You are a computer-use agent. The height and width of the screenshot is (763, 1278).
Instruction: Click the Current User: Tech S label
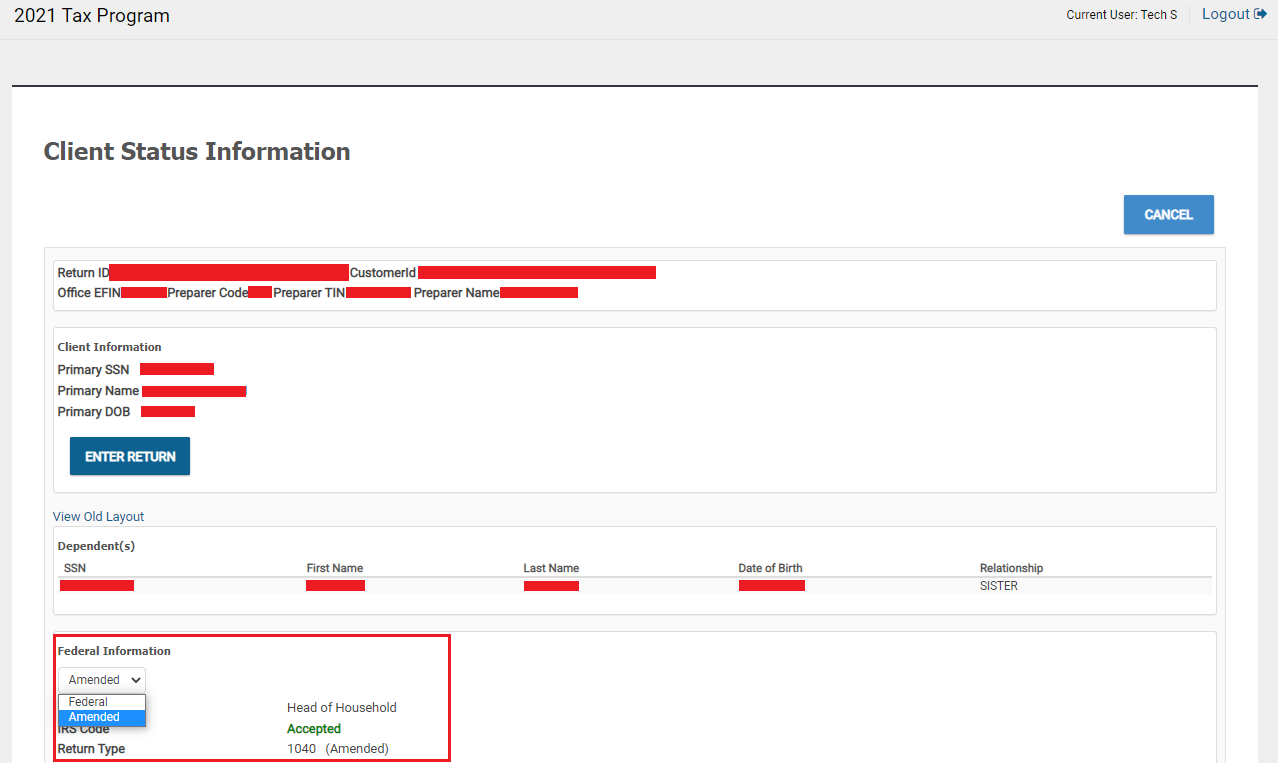click(1121, 15)
